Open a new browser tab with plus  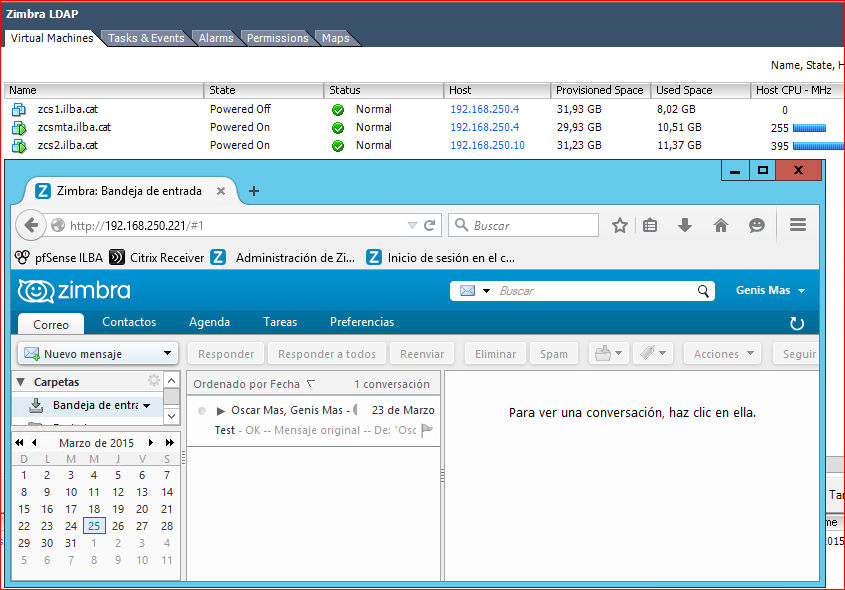coord(254,191)
